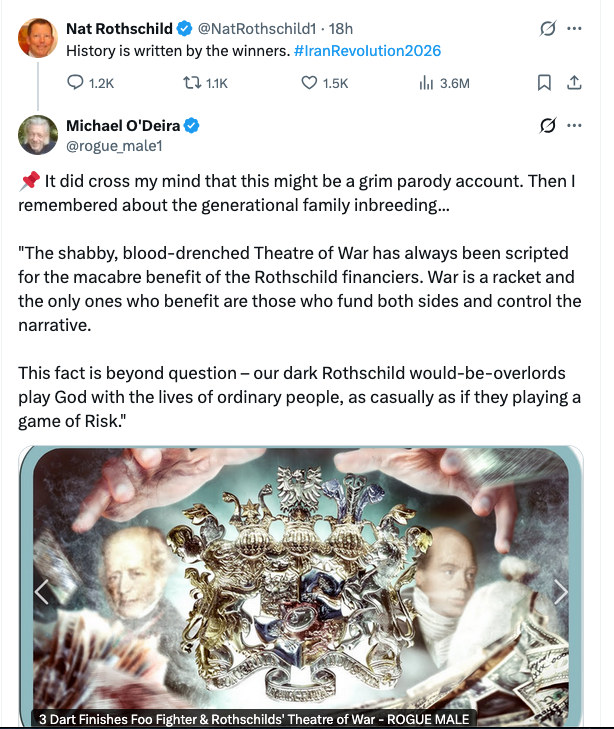Viewport: 614px width, 729px height.
Task: Go to next image with right arrow
Action: [560, 592]
